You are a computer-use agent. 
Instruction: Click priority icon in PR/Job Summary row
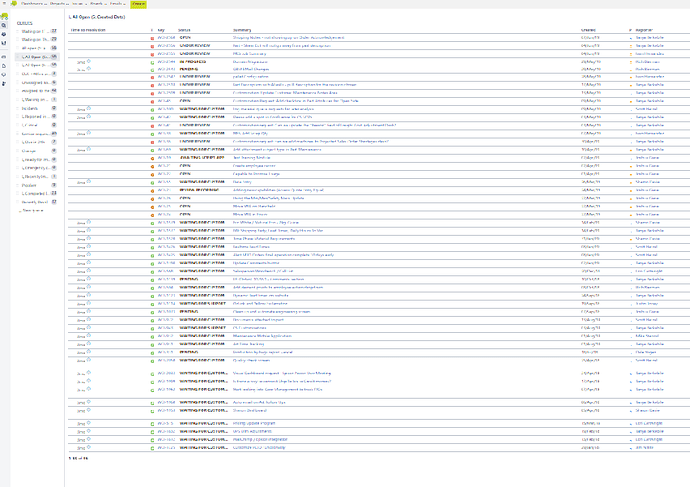pyautogui.click(x=631, y=54)
